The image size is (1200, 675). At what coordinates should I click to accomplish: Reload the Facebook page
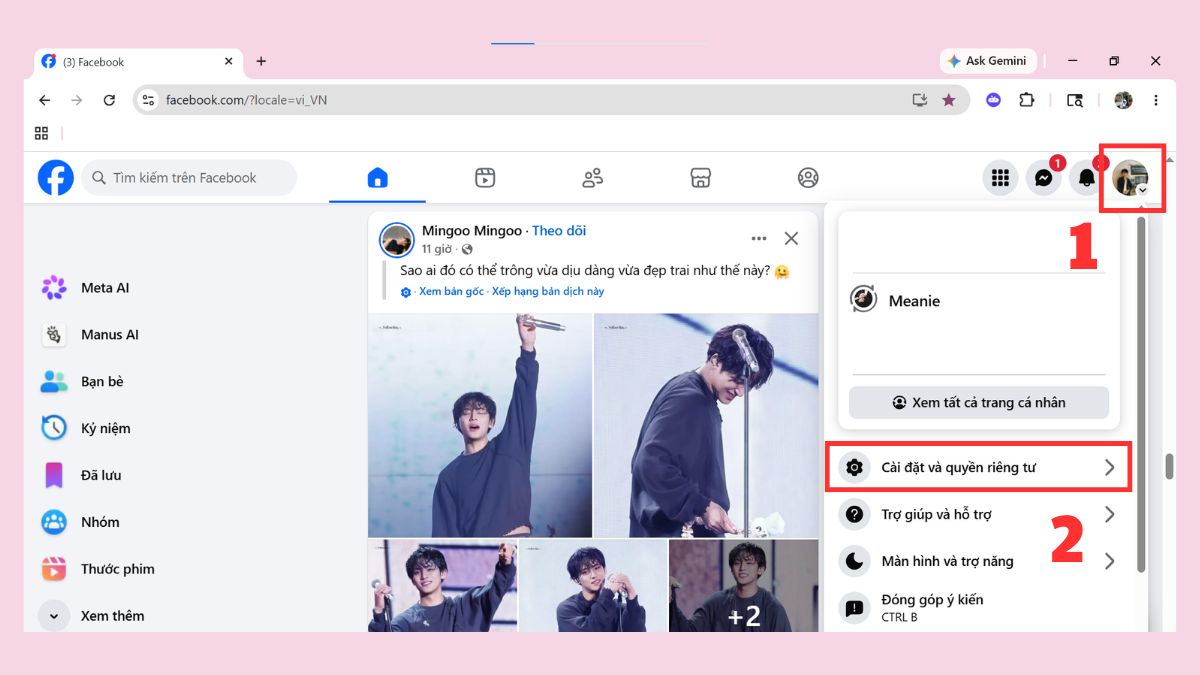coord(110,100)
